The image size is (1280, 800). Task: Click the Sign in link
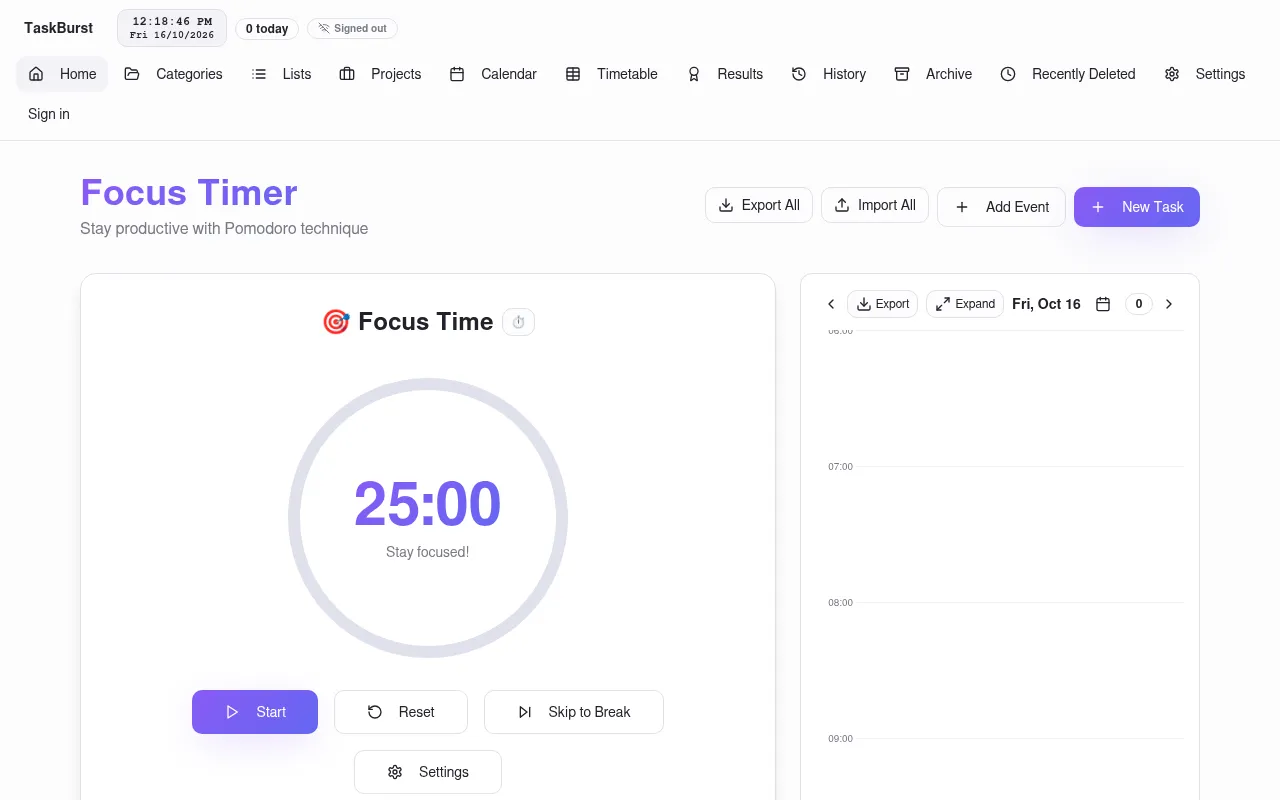click(x=49, y=114)
